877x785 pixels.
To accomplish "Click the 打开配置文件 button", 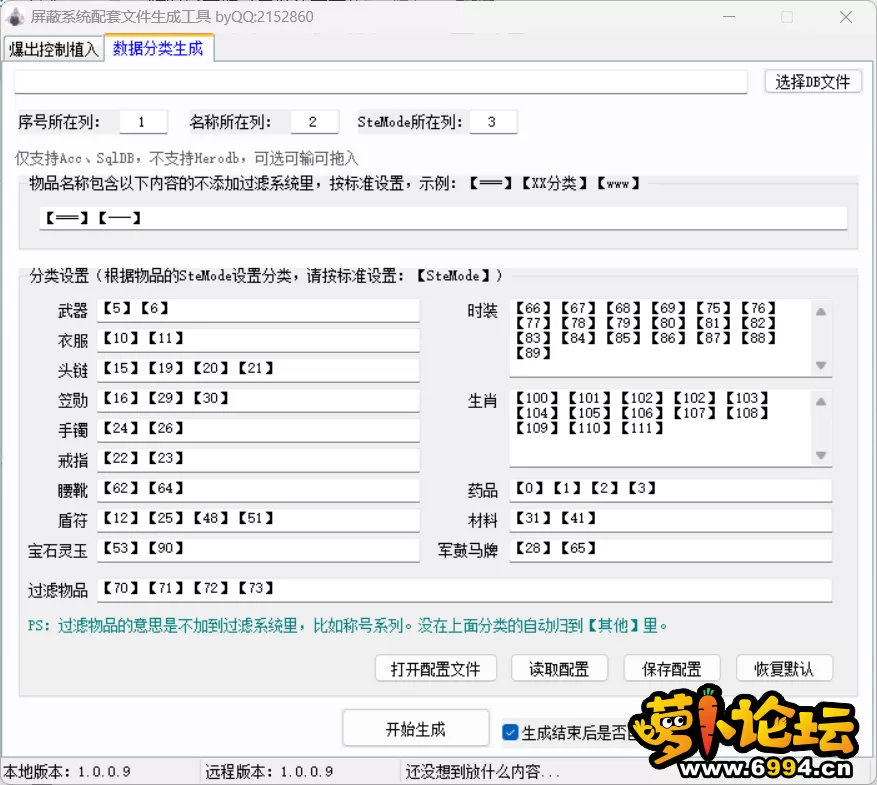I will point(436,668).
